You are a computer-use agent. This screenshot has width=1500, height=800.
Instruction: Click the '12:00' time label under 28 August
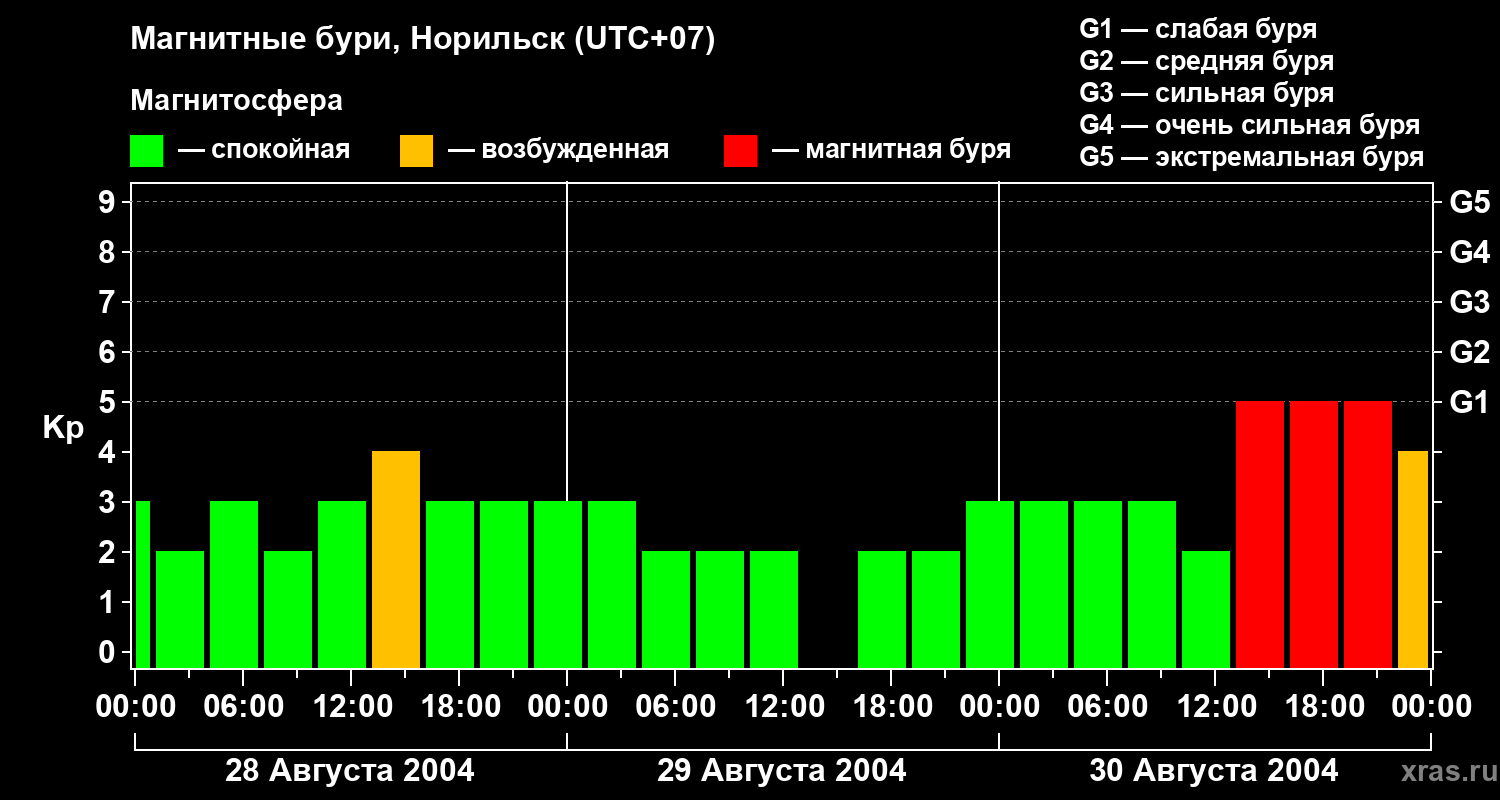(354, 706)
